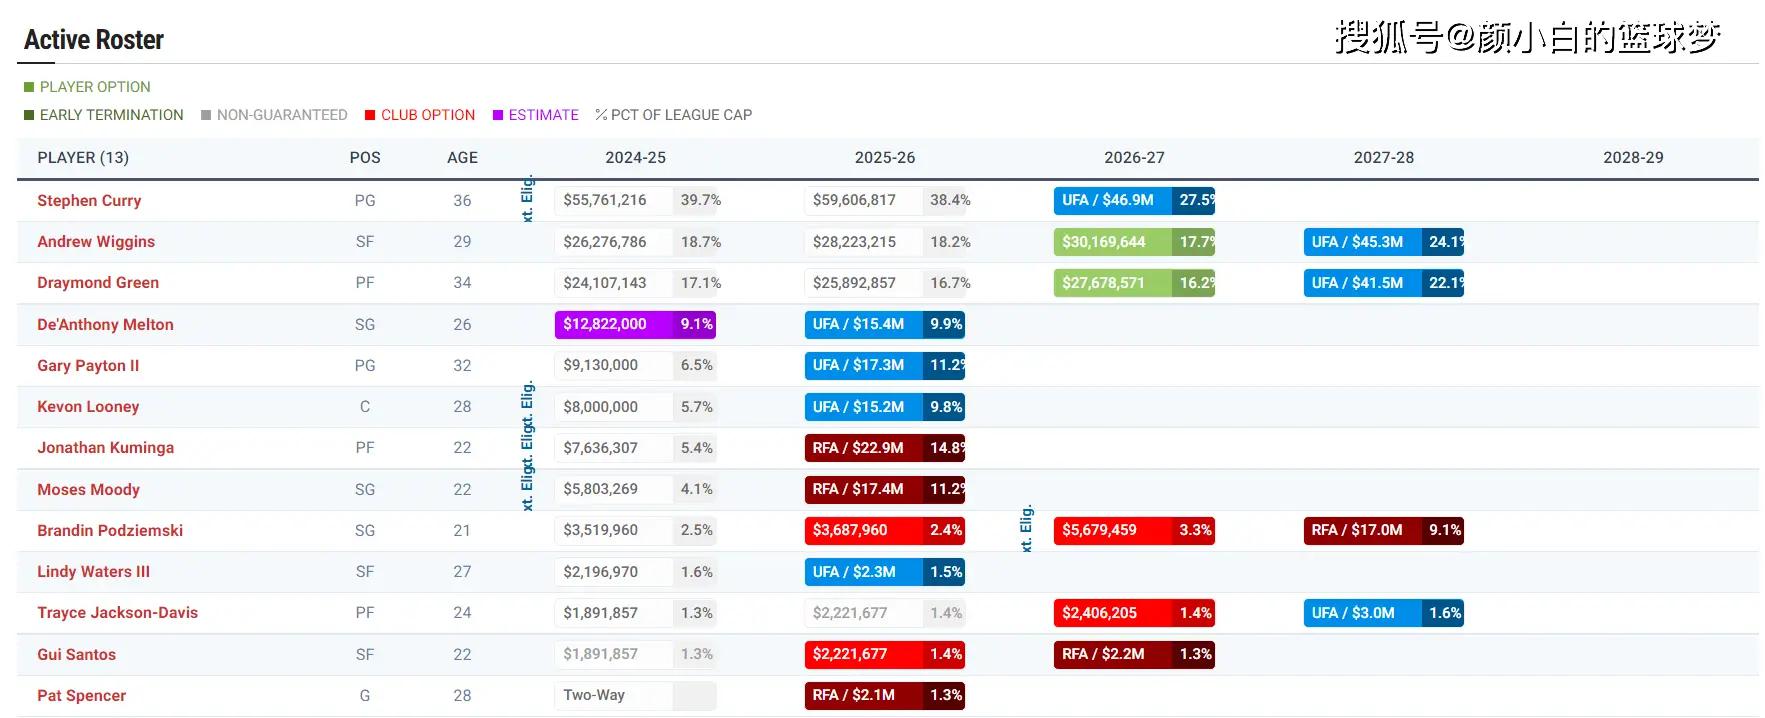Click Curry's $59,606,817 2025-26 salary

[x=885, y=200]
